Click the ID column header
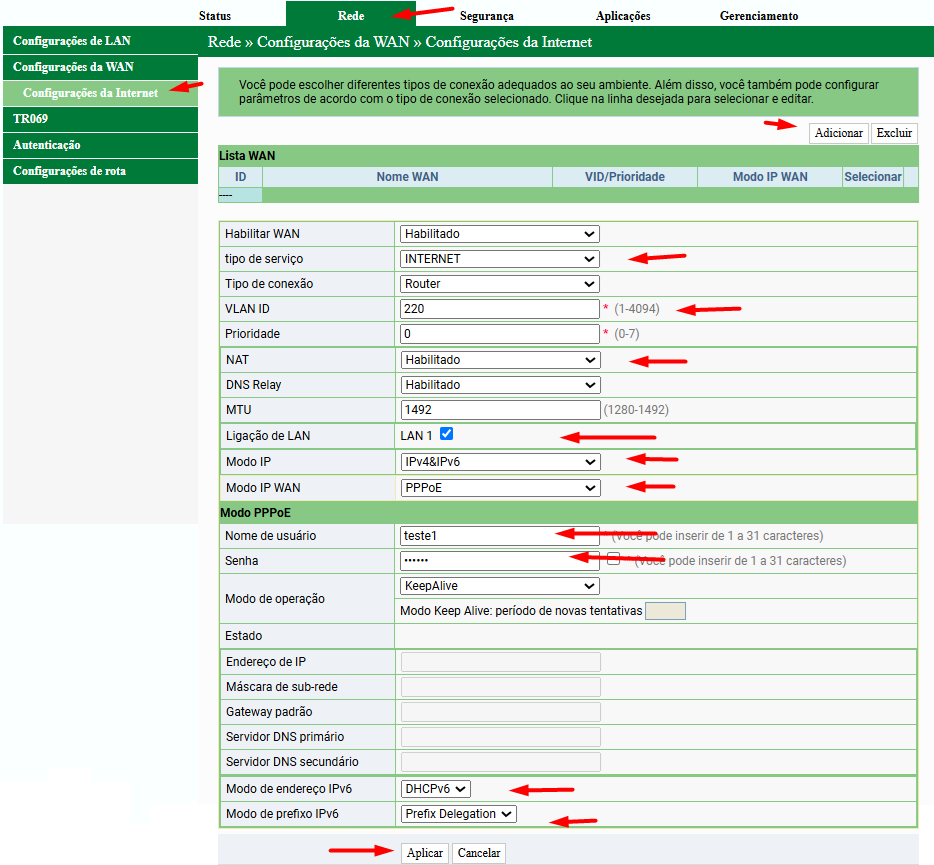Viewport: 934px width, 865px height. coord(241,177)
